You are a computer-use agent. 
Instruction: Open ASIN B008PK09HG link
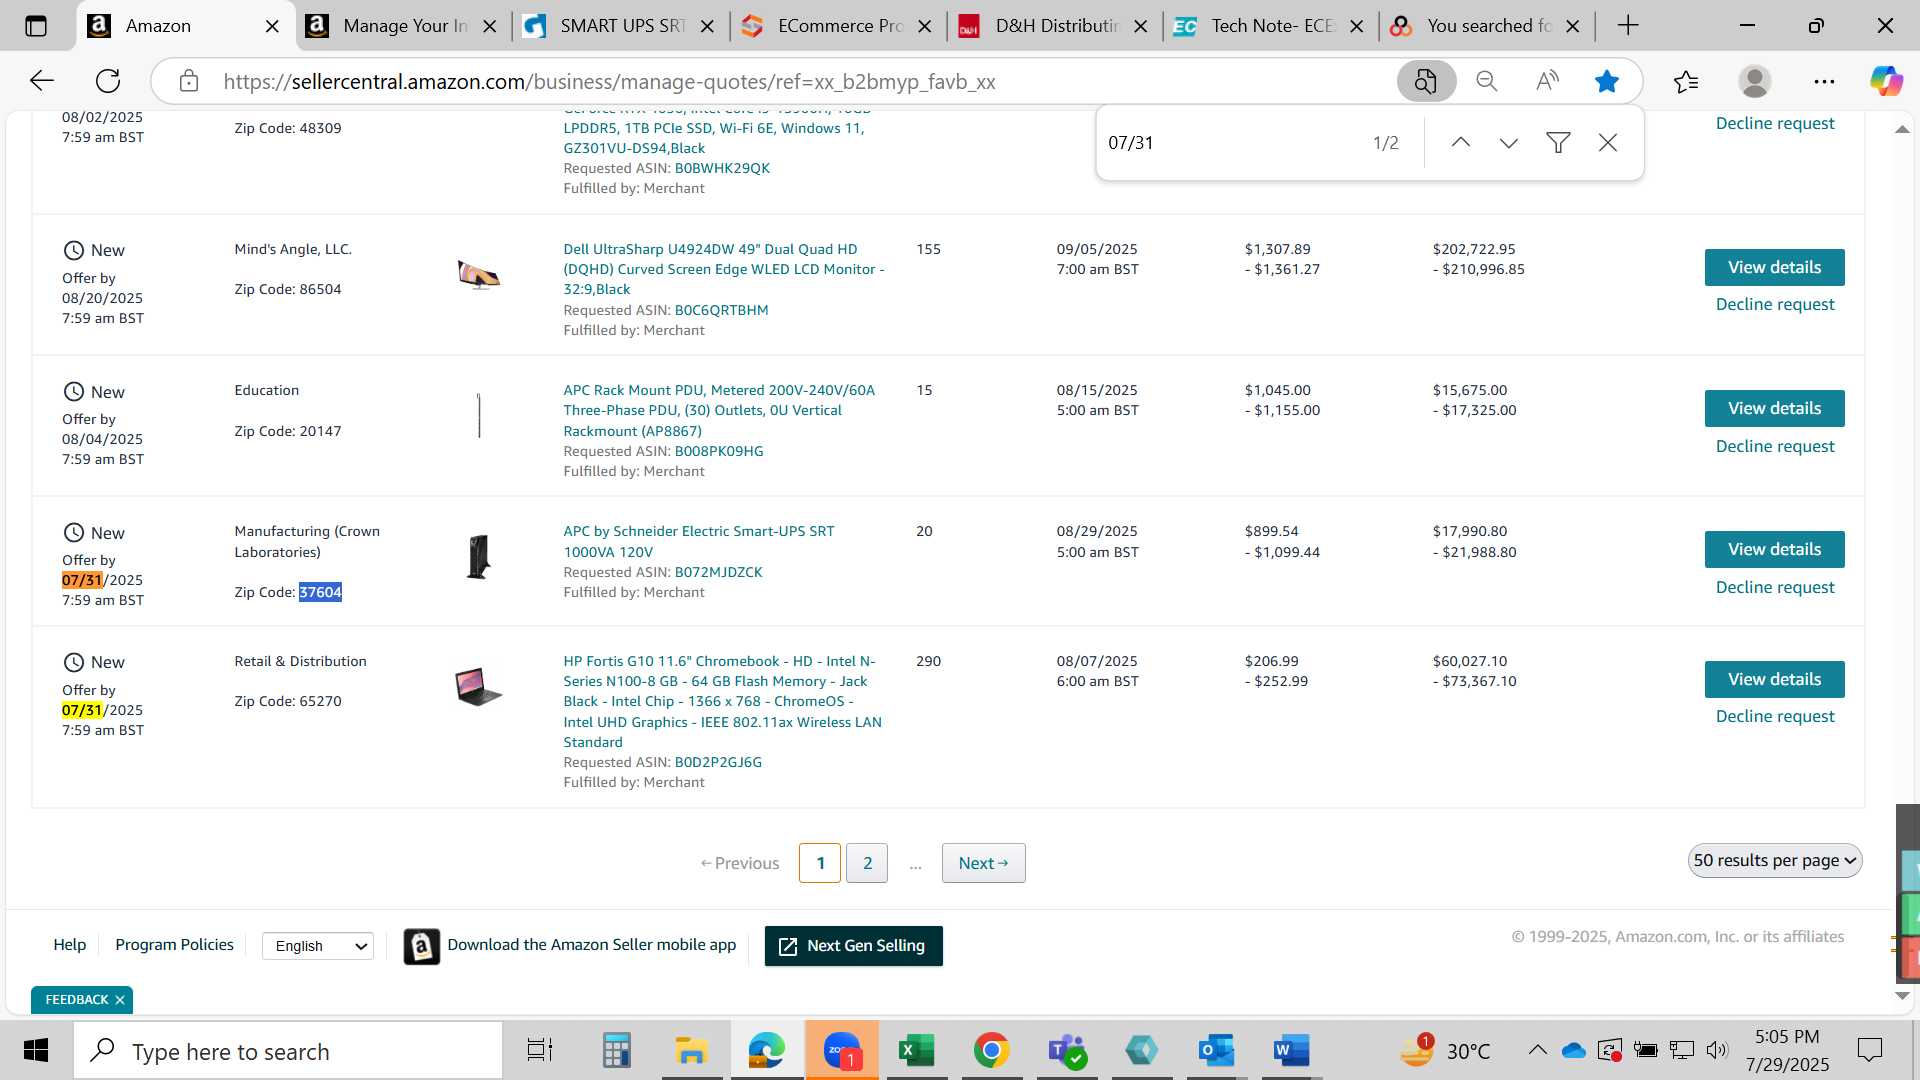click(719, 451)
